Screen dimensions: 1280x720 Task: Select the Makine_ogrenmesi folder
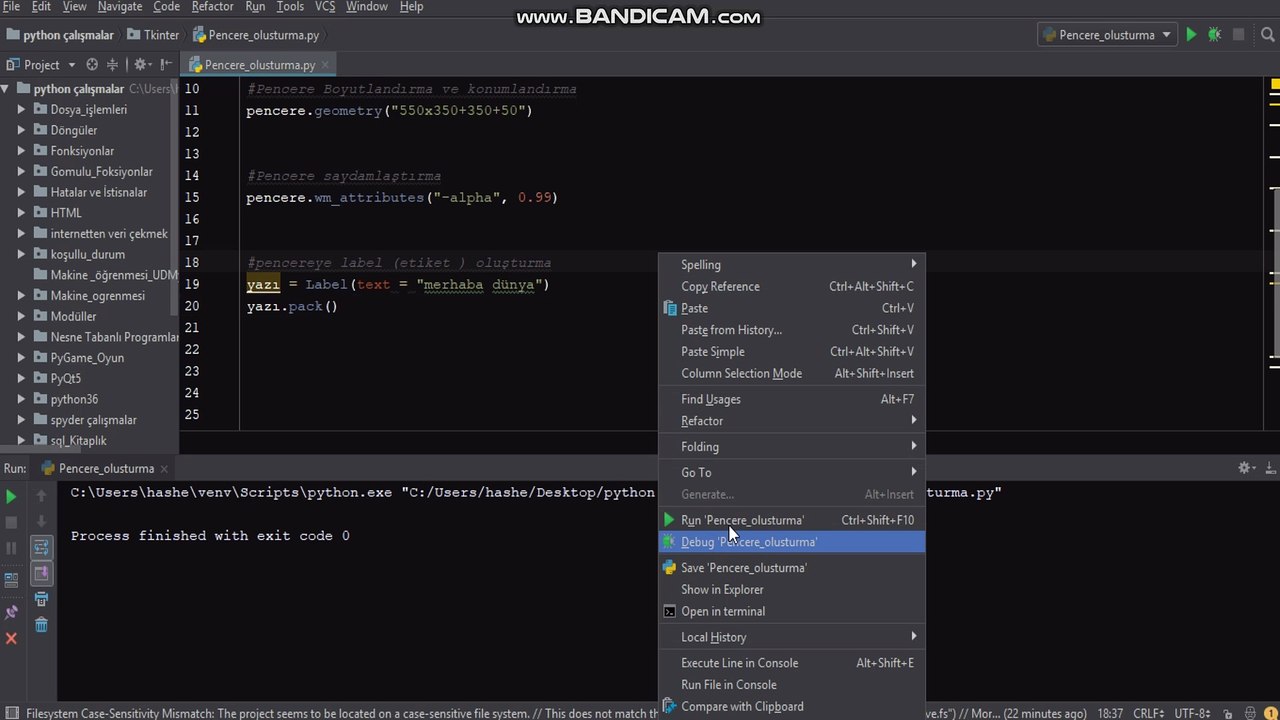tap(97, 296)
